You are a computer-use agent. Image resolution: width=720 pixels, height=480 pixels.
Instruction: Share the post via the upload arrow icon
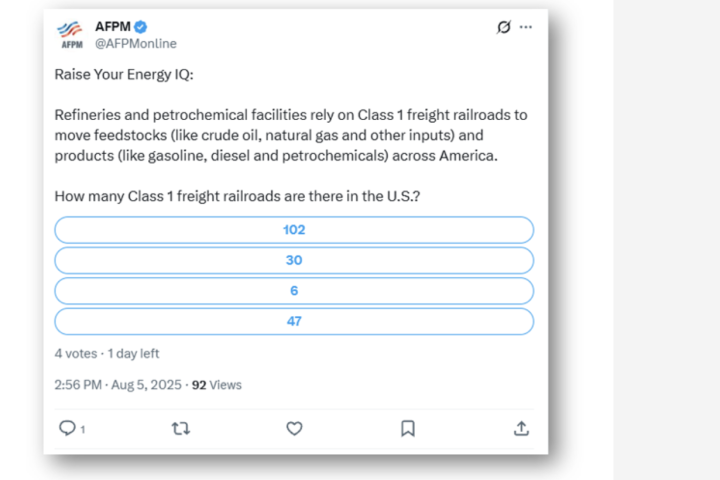[521, 428]
